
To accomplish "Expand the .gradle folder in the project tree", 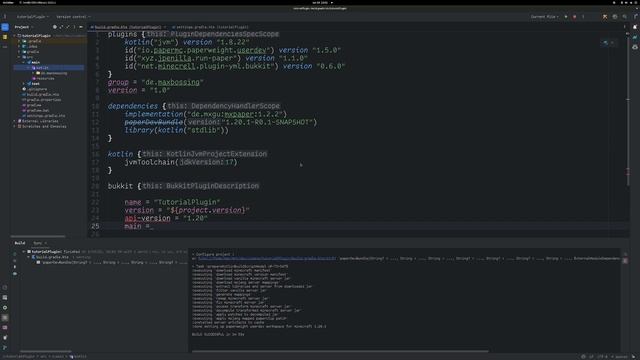I will 19,41.
